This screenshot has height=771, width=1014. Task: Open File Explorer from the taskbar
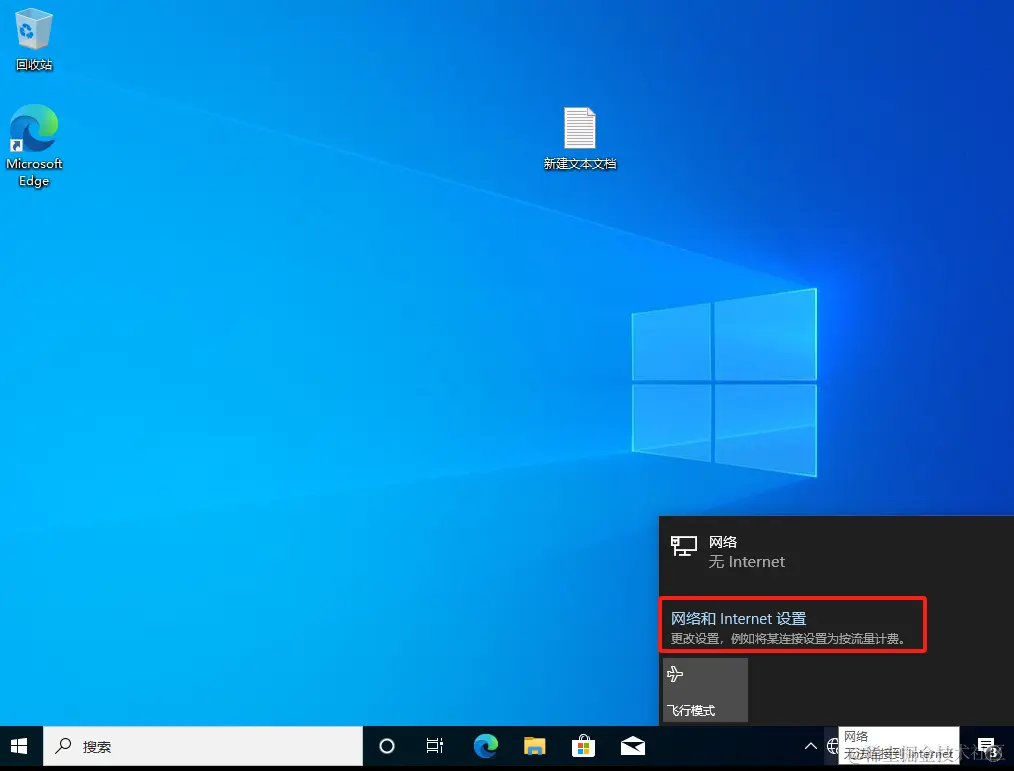coord(535,746)
